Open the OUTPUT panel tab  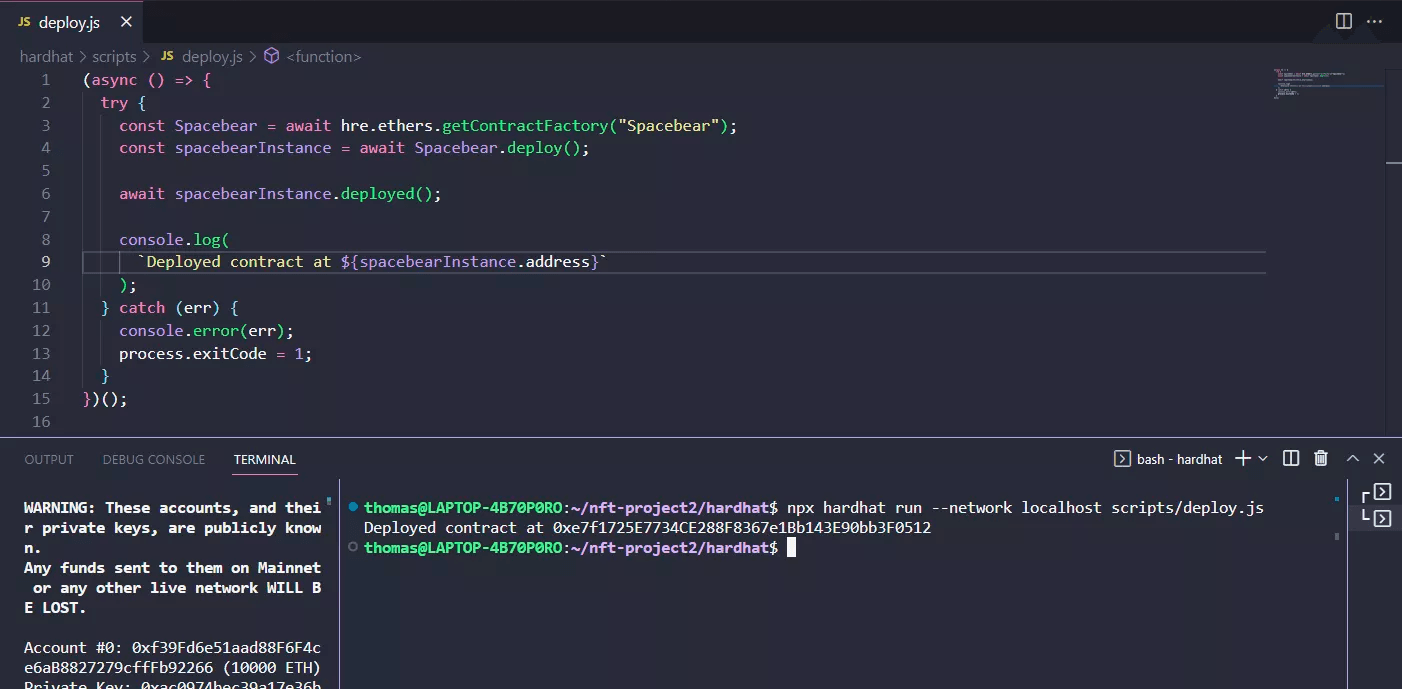click(x=49, y=459)
